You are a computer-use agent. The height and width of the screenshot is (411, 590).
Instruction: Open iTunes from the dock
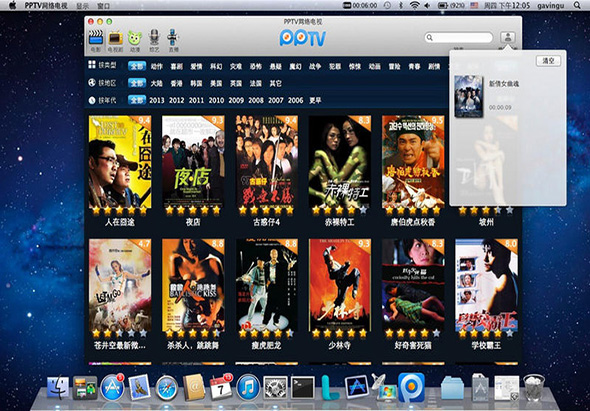(248, 387)
